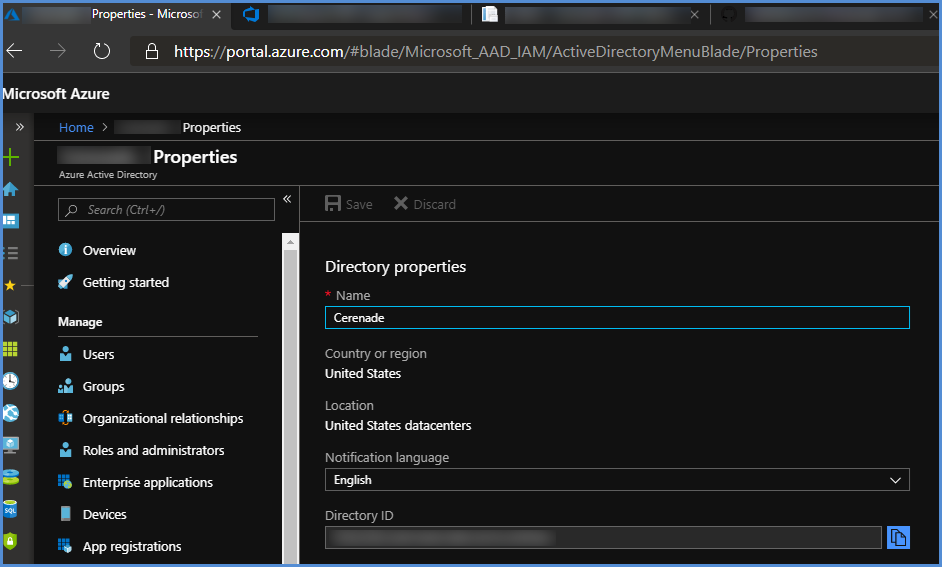This screenshot has height=567, width=942.
Task: Expand the Azure left sidebar with double chevron
Action: coord(20,127)
